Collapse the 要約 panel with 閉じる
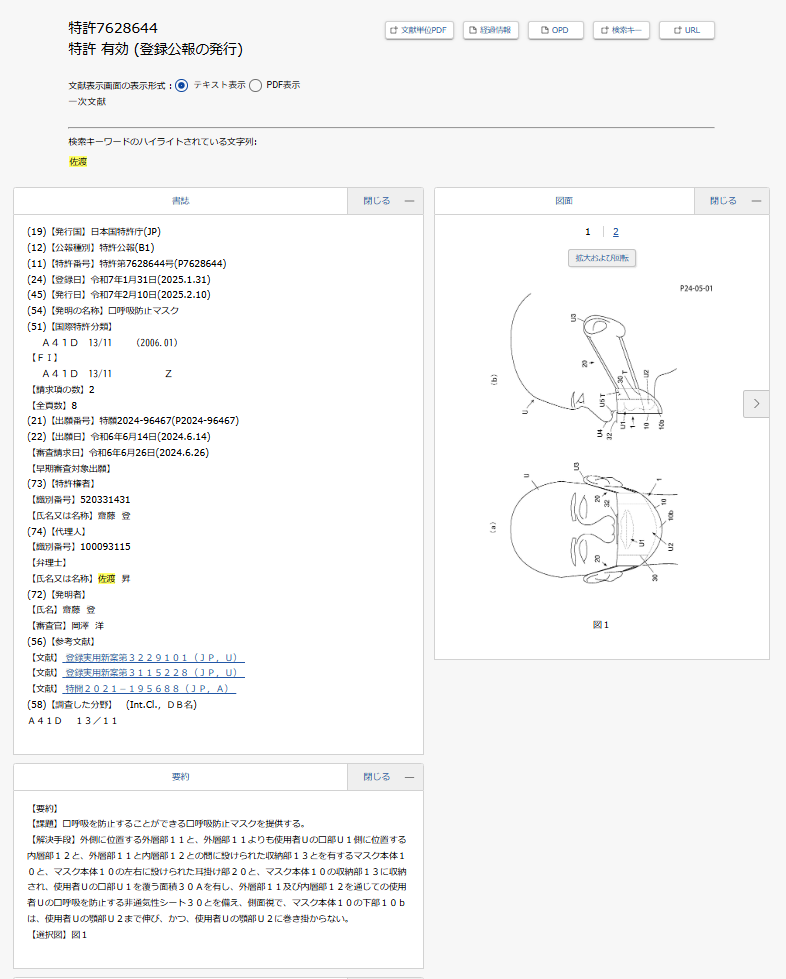 pyautogui.click(x=385, y=777)
